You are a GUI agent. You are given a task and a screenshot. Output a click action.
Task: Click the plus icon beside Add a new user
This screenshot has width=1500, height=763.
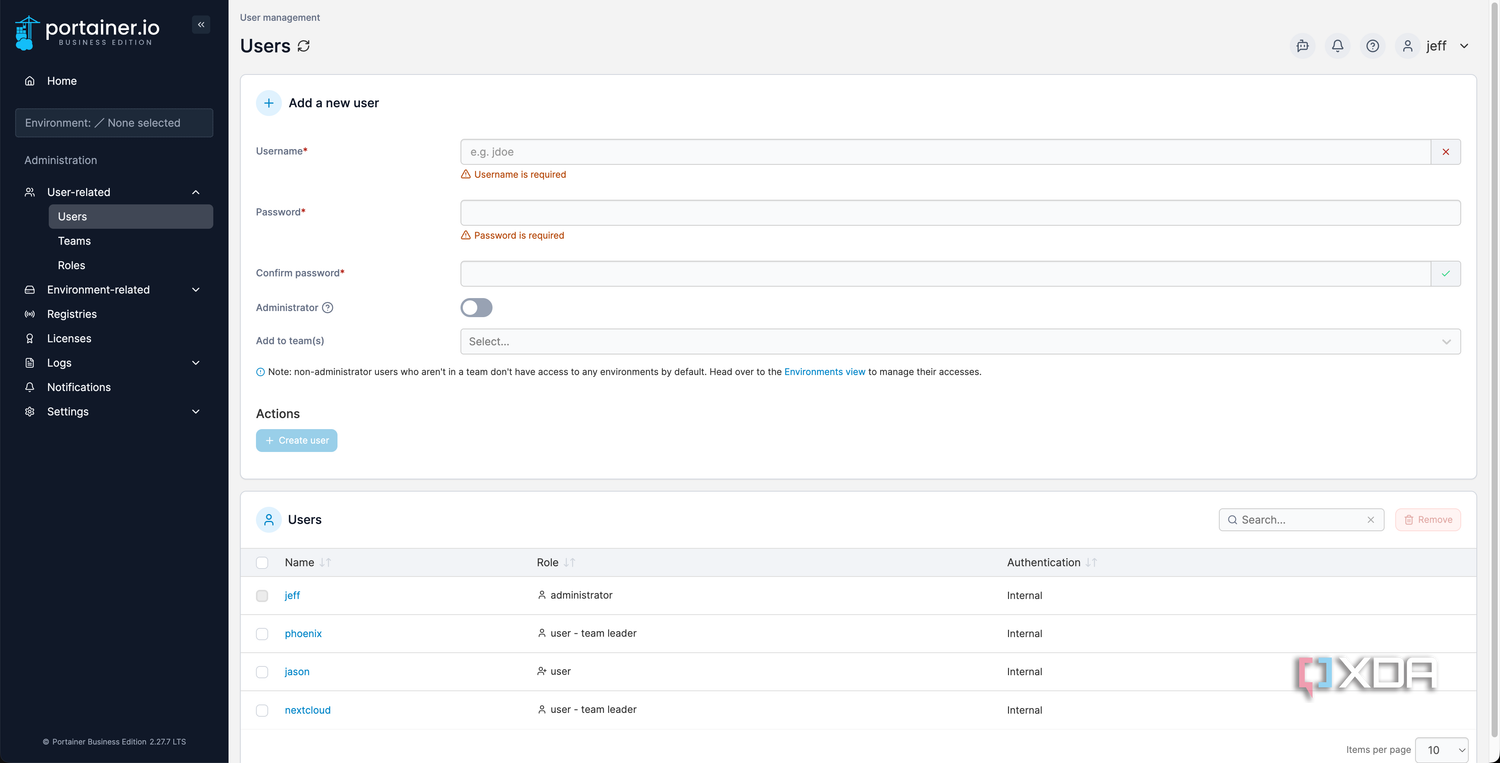269,103
